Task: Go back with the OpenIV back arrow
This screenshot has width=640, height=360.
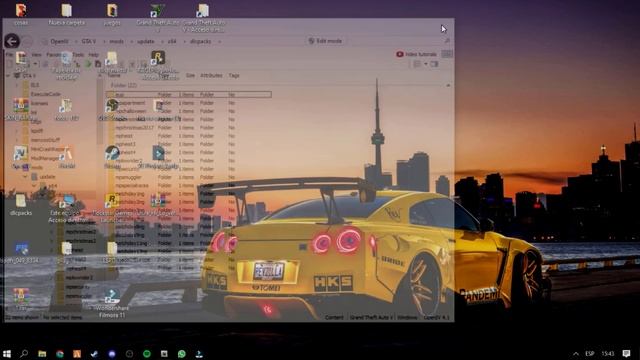Action: pyautogui.click(x=12, y=41)
